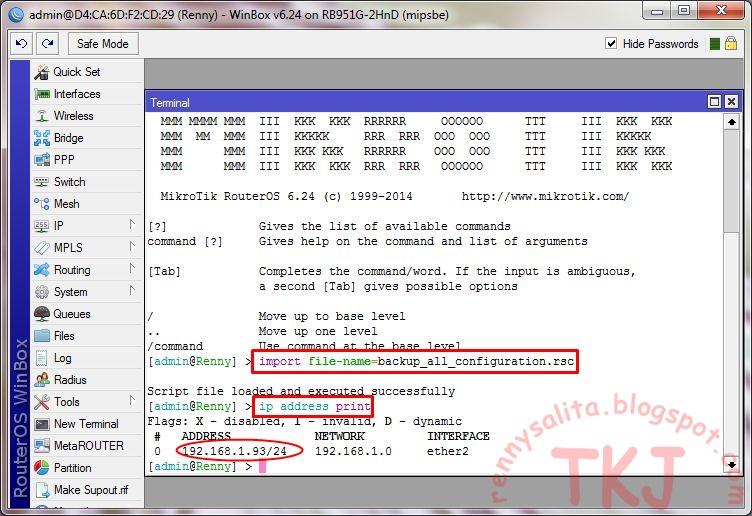Image resolution: width=752 pixels, height=516 pixels.
Task: Select Make Supout.rif menu label
Action: tap(91, 490)
